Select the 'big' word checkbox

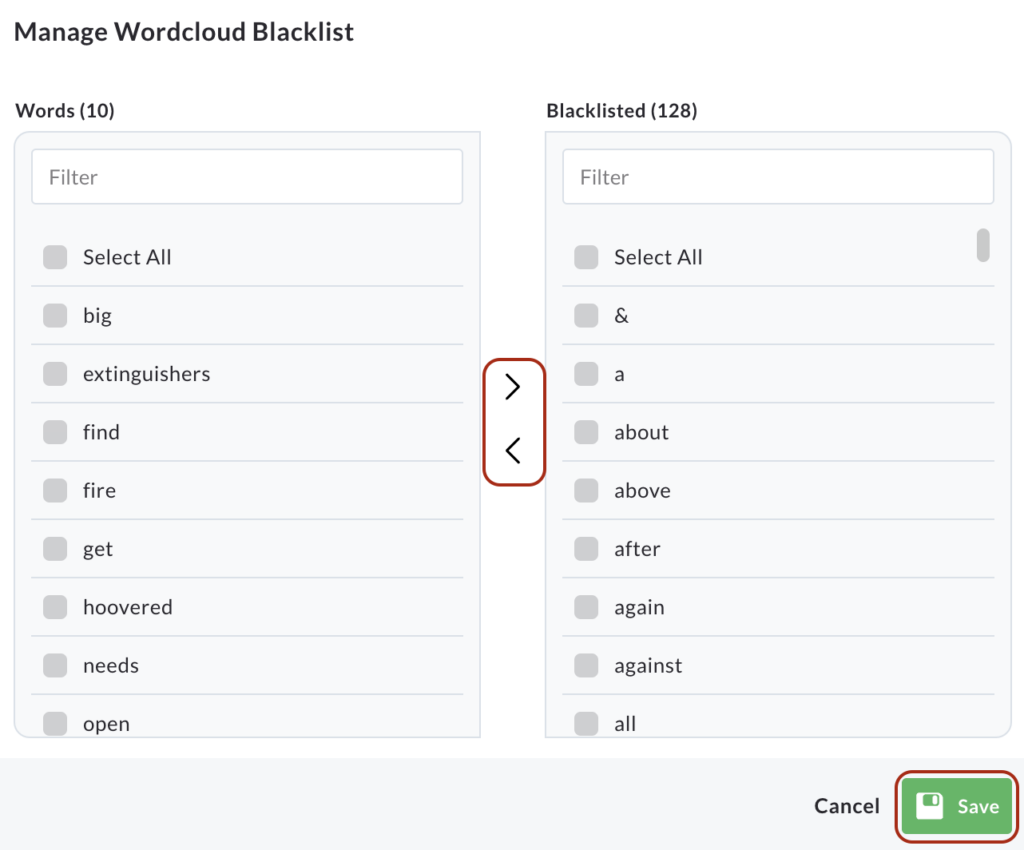coord(55,315)
